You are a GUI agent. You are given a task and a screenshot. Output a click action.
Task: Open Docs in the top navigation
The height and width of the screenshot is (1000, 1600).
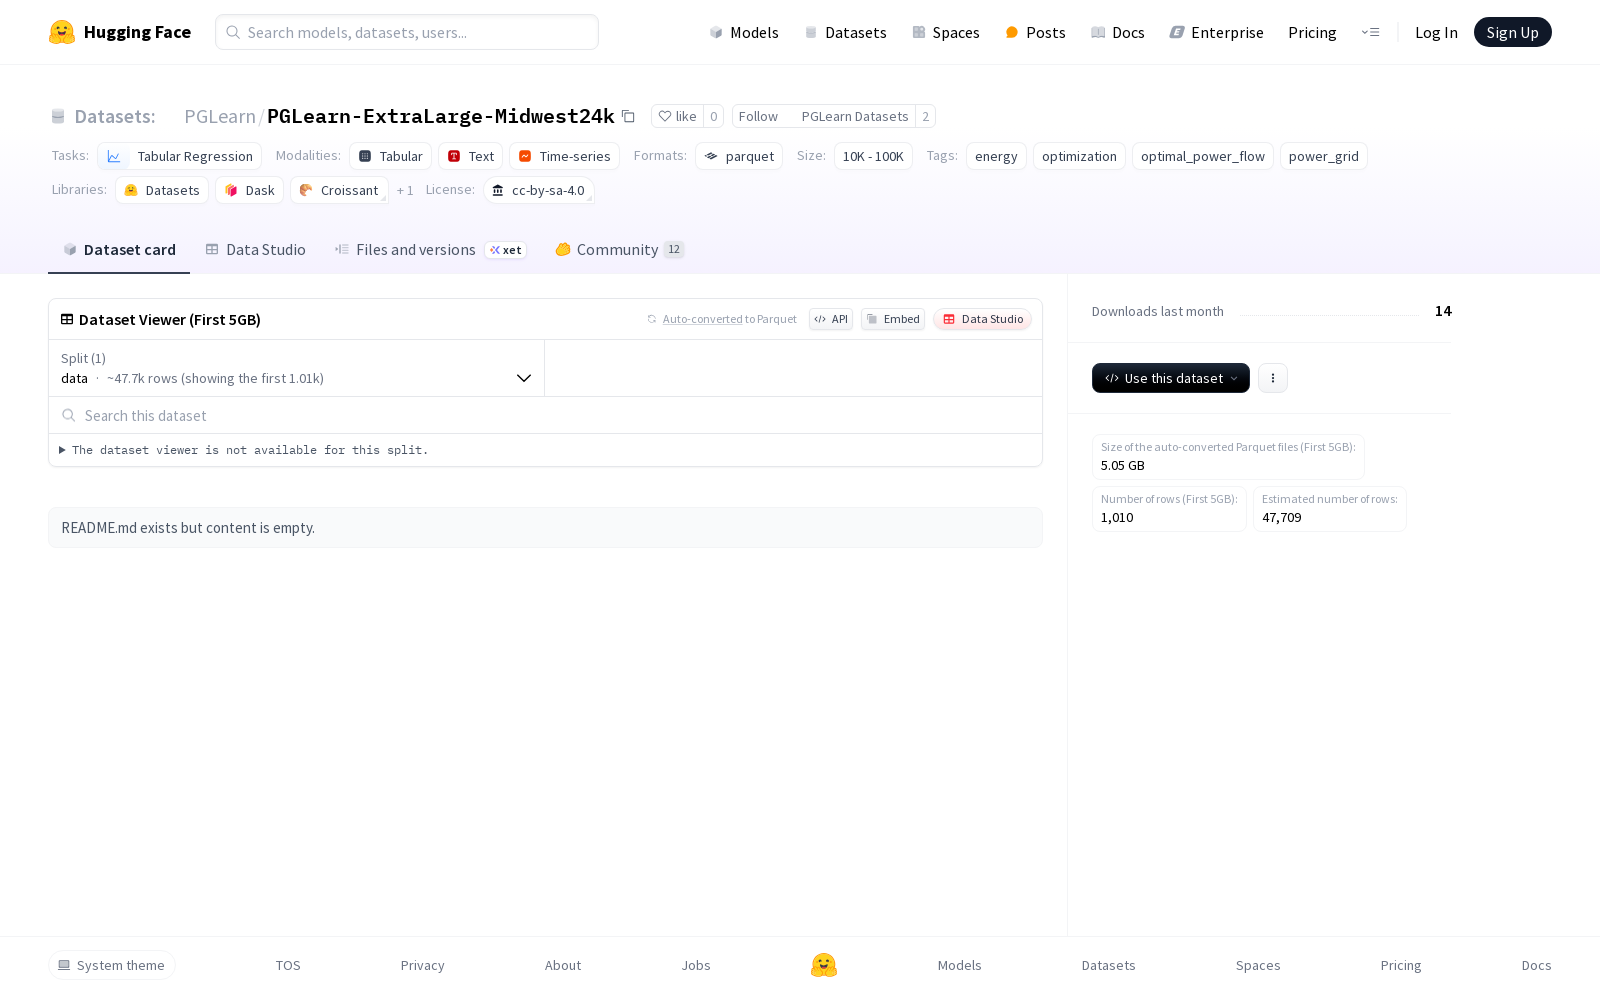click(1117, 32)
